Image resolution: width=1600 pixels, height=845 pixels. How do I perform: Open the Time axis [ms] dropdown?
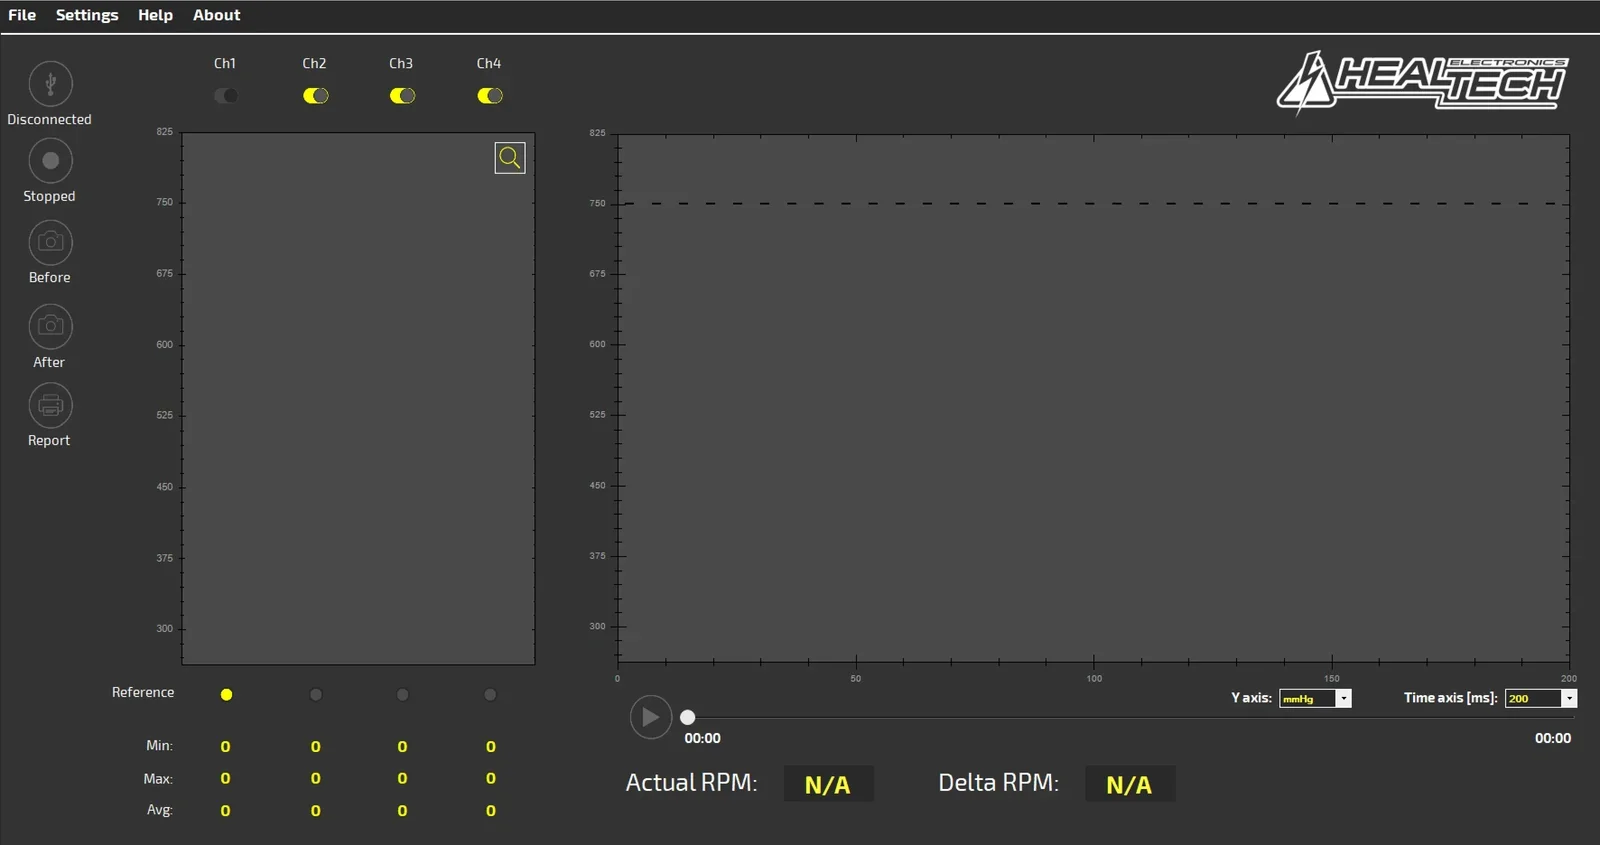coord(1568,699)
